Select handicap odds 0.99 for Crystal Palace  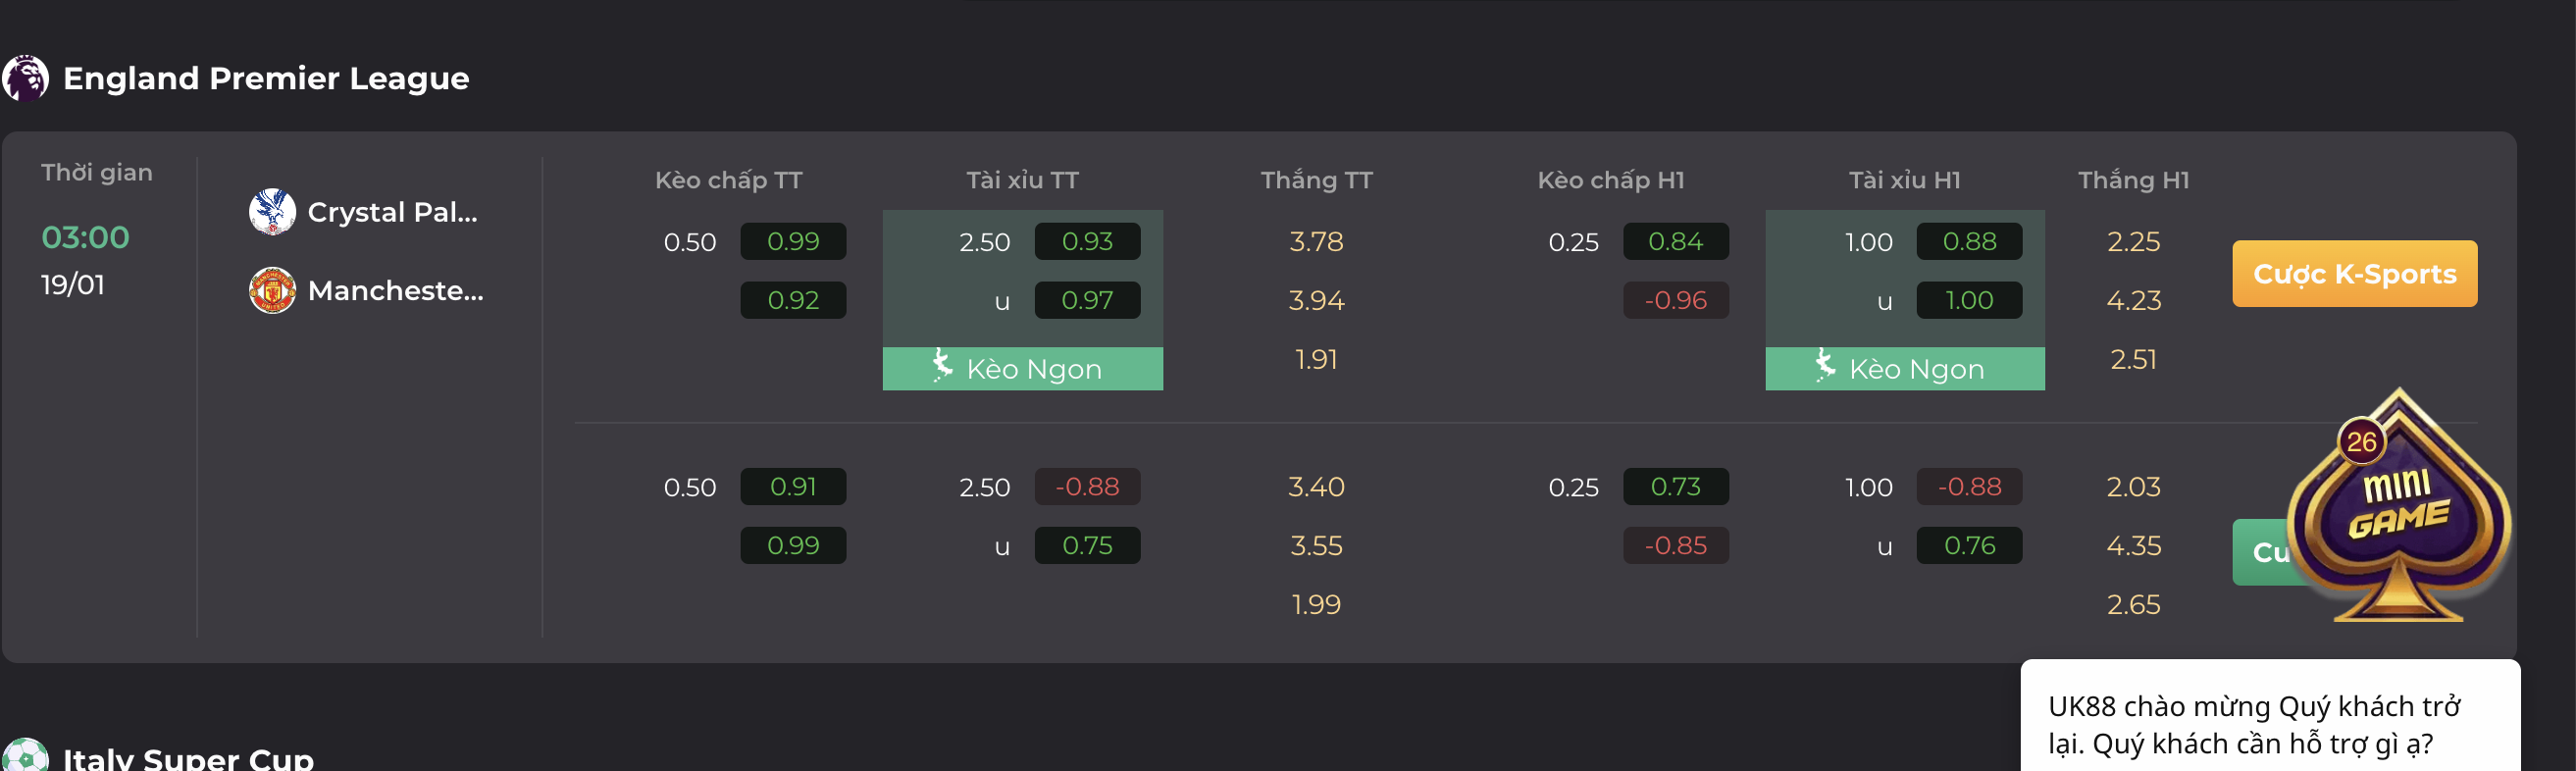click(x=793, y=241)
